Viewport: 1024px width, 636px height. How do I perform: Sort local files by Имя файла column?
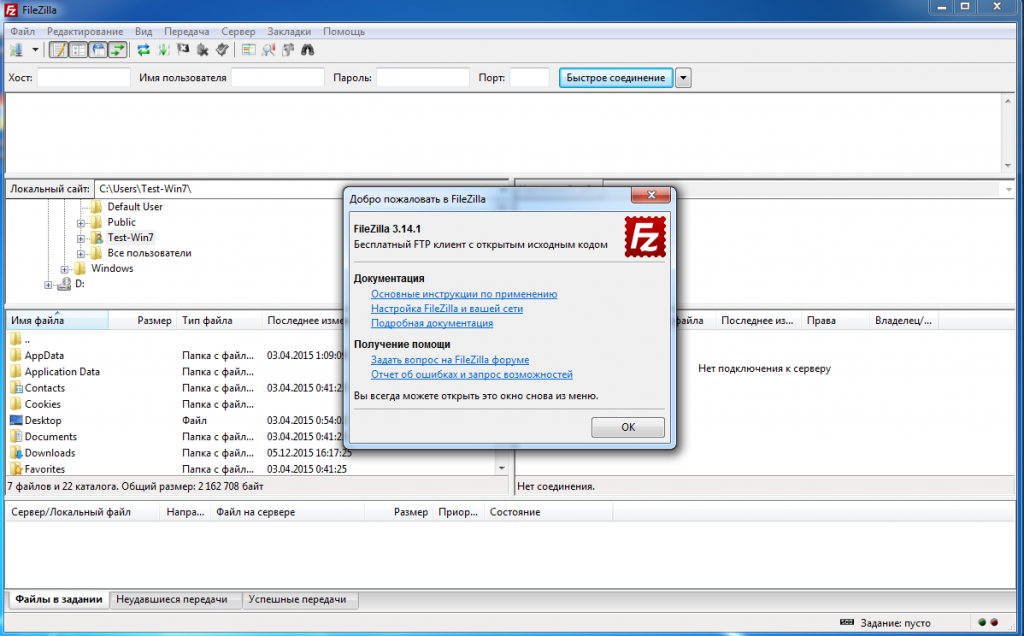(57, 321)
